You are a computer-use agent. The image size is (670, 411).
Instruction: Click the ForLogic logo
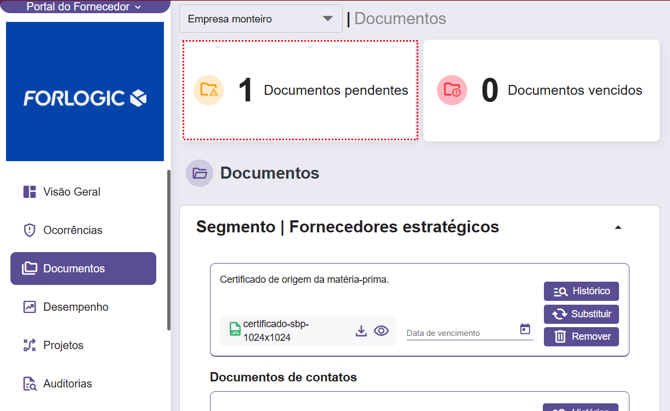(85, 97)
